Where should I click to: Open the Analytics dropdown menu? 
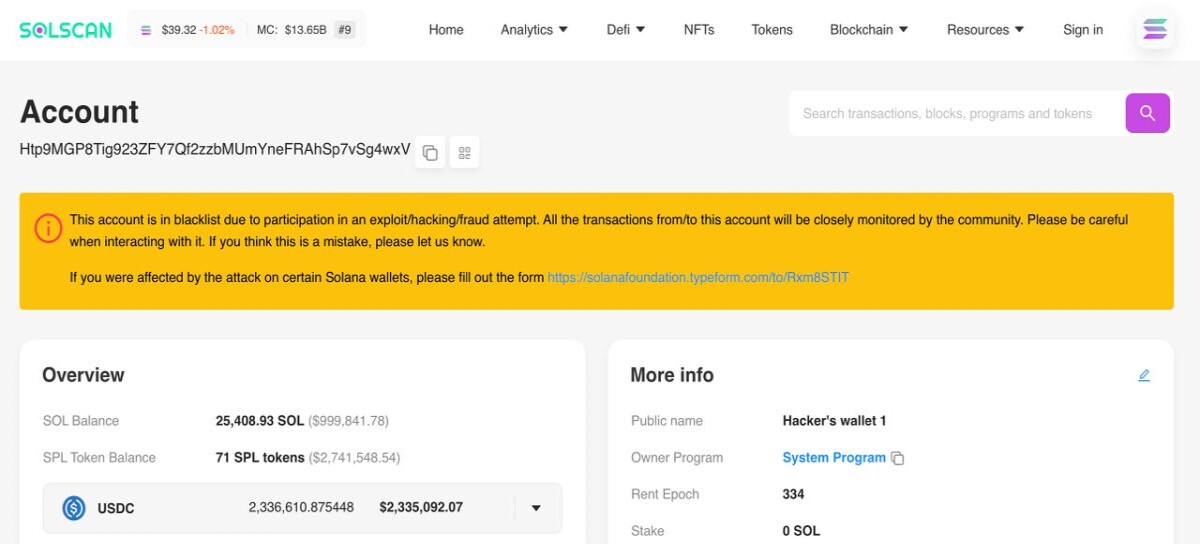pos(534,30)
